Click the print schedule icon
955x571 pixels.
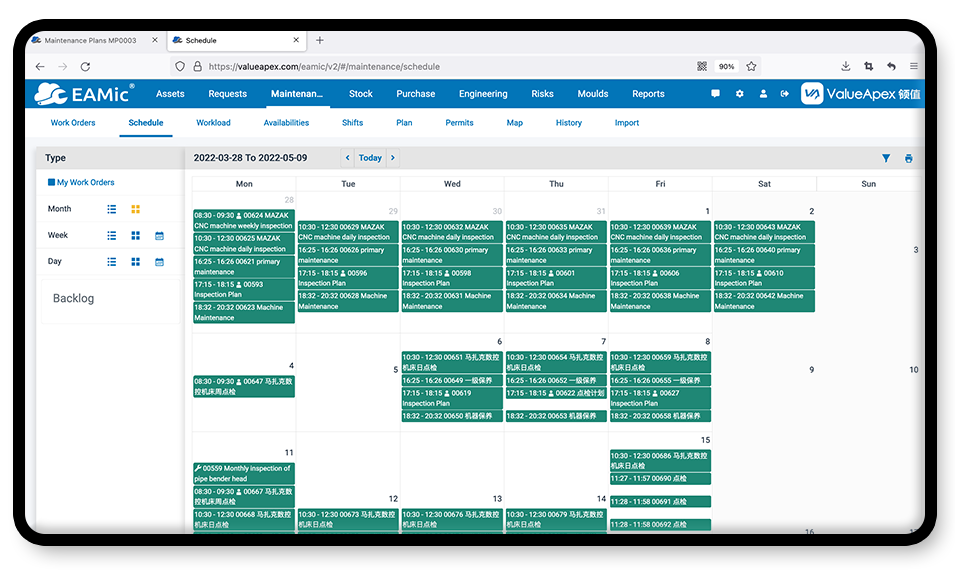909,158
